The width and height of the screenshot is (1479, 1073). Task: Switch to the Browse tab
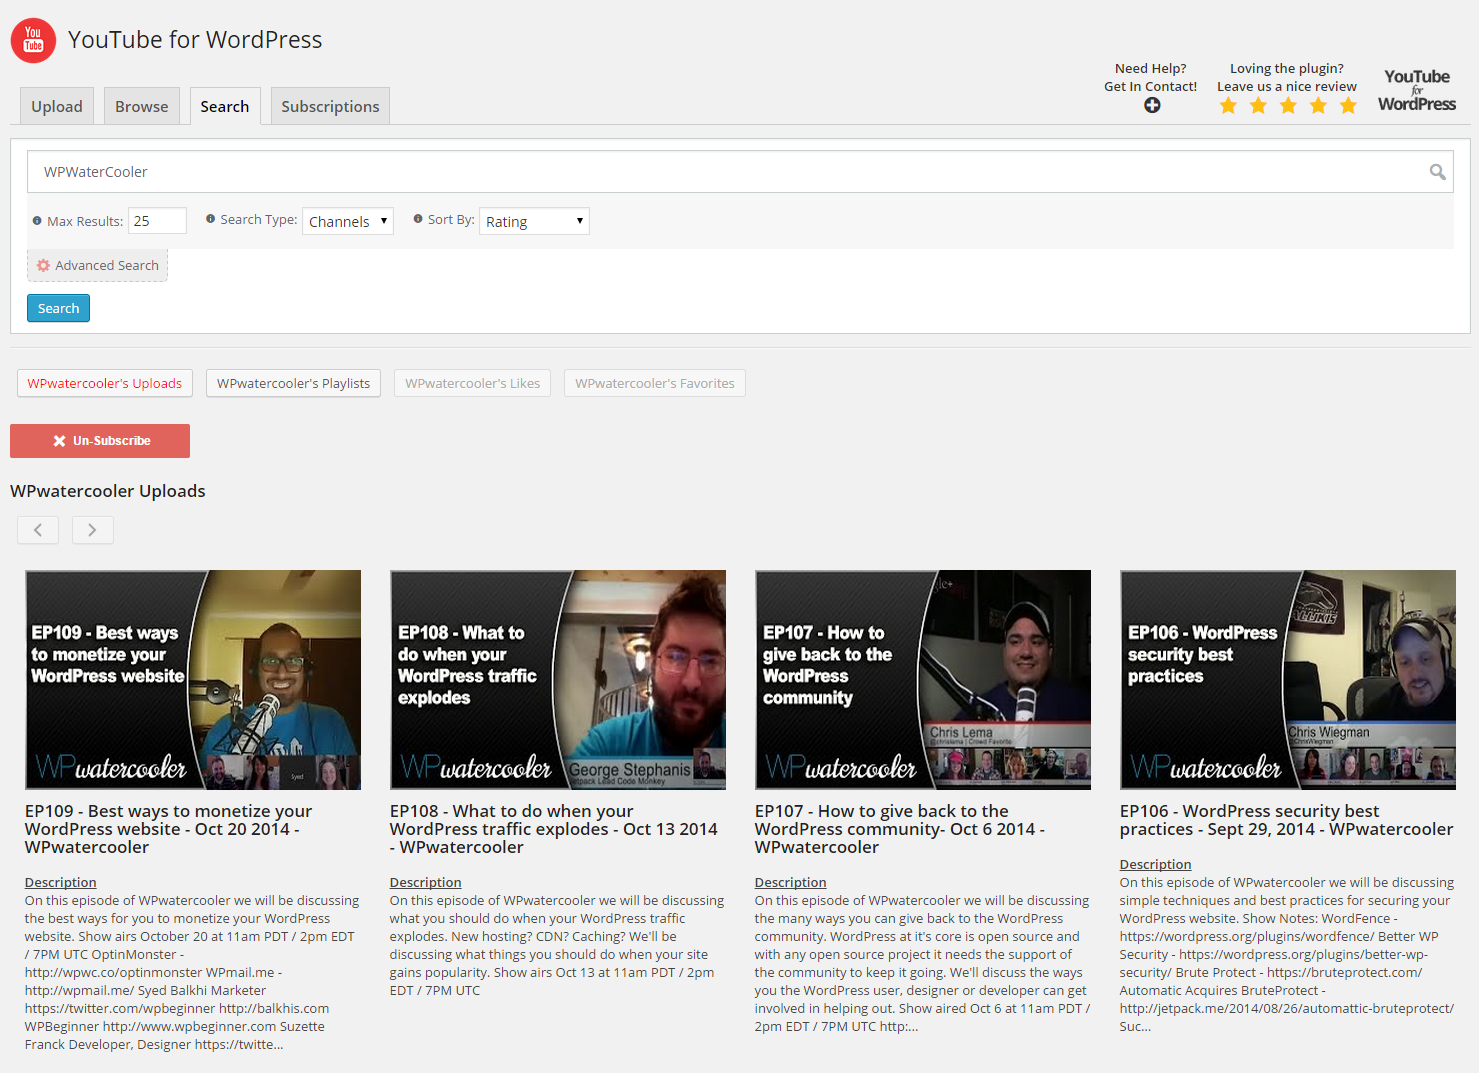click(x=142, y=106)
